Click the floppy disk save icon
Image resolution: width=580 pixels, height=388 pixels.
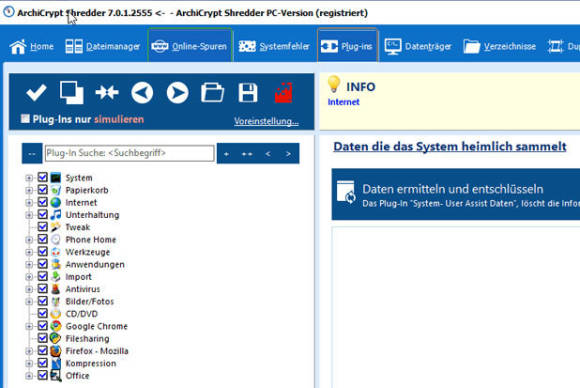click(248, 92)
